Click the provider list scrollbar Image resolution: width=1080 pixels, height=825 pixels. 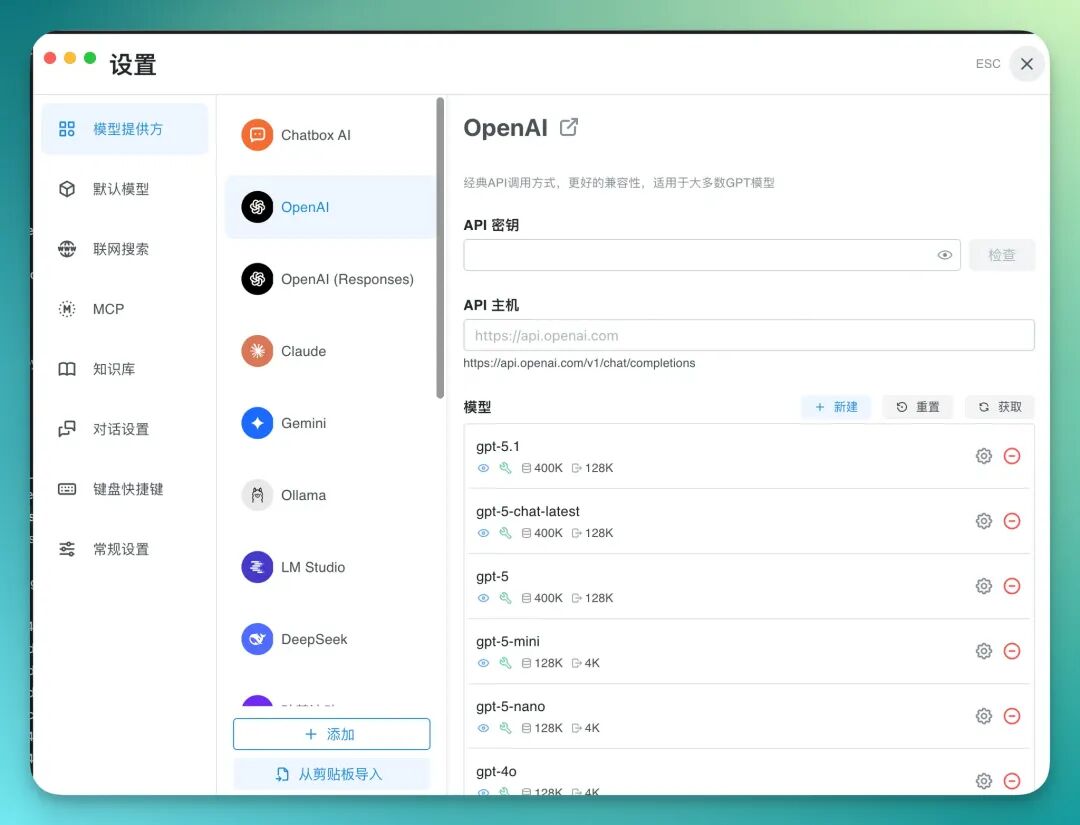click(x=440, y=248)
